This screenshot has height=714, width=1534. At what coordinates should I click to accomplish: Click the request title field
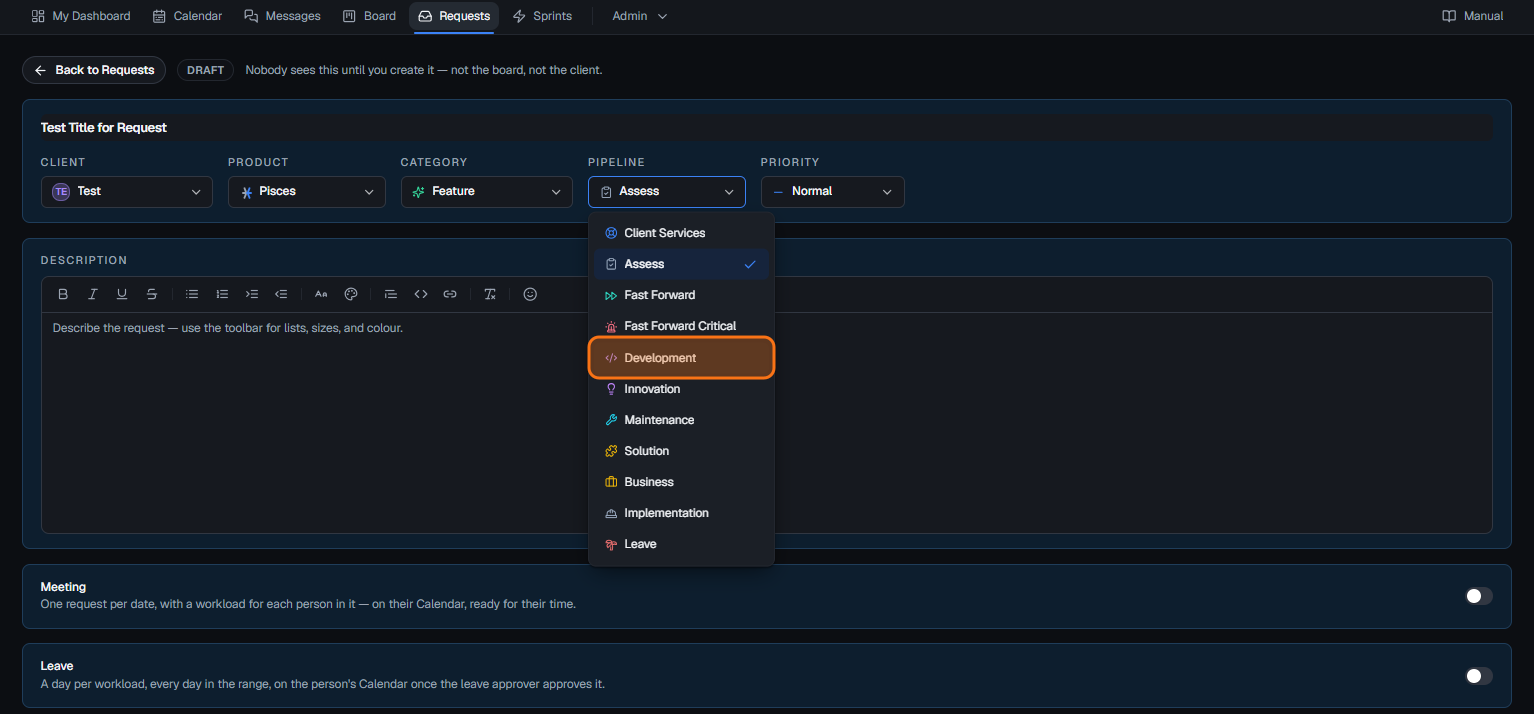click(767, 127)
